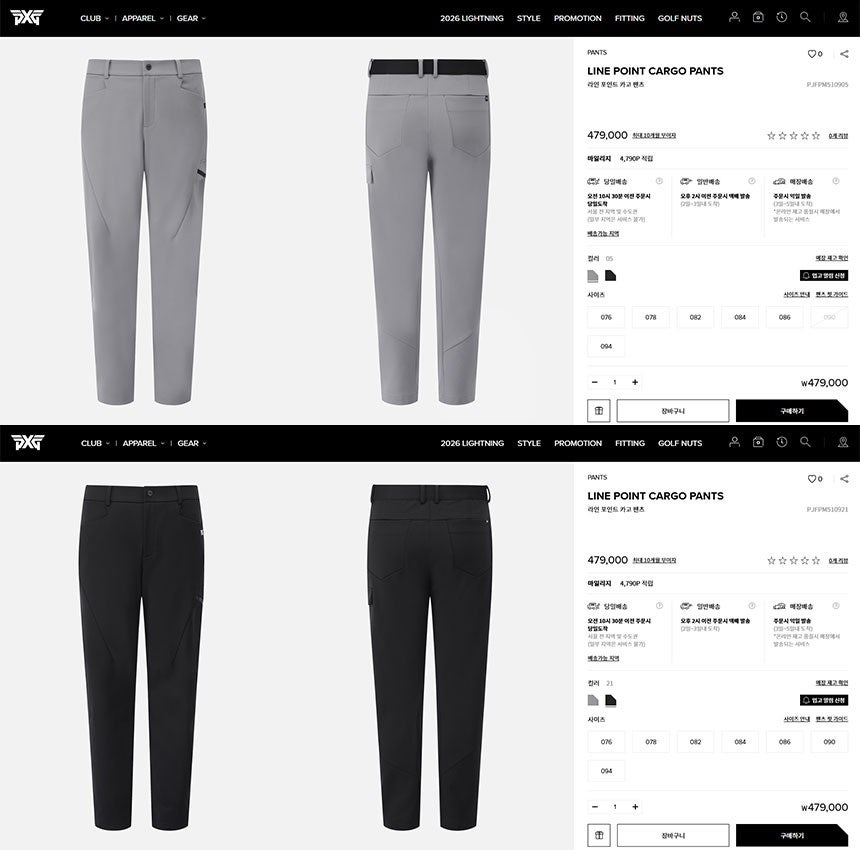The image size is (860, 850).
Task: Open the shopping bag icon in top header
Action: [758, 17]
